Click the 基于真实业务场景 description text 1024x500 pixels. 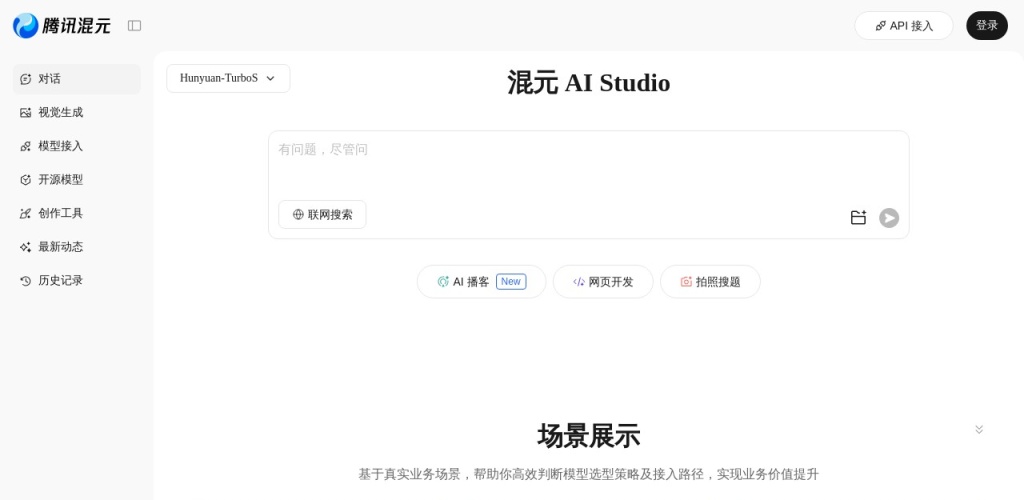pos(588,474)
